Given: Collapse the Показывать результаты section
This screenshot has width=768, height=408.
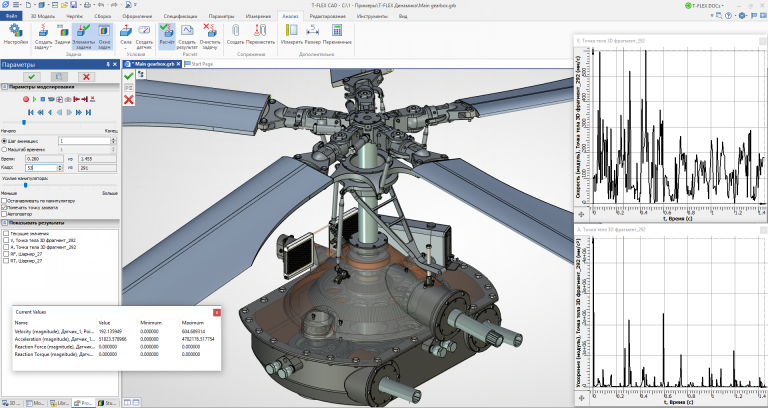Looking at the screenshot, I should pyautogui.click(x=5, y=221).
